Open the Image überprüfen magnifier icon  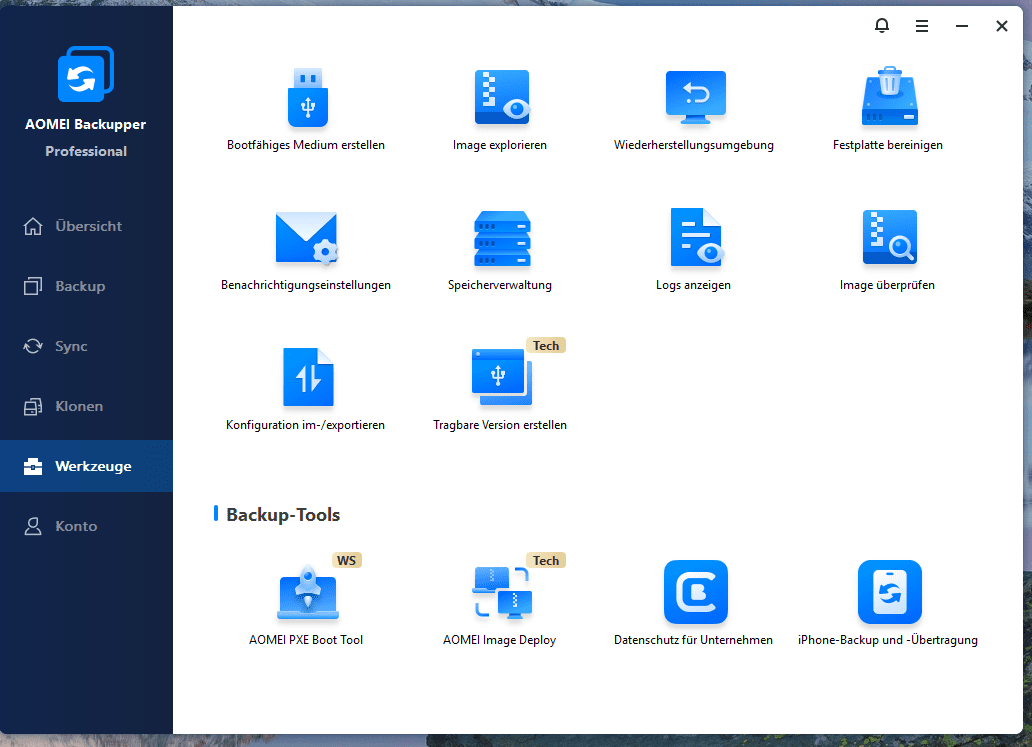click(890, 237)
